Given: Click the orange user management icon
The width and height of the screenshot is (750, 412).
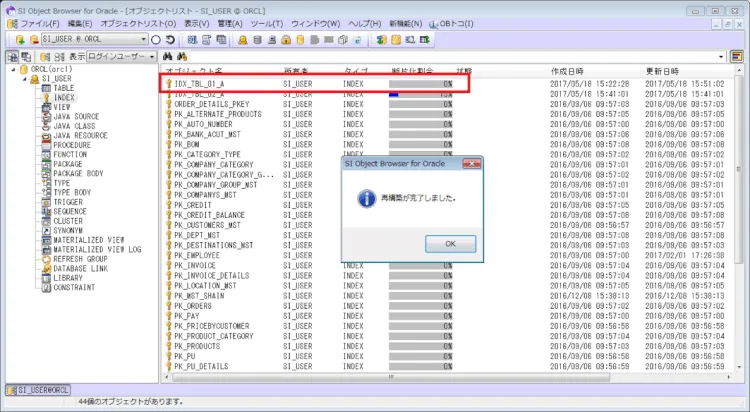Looking at the screenshot, I should point(243,40).
